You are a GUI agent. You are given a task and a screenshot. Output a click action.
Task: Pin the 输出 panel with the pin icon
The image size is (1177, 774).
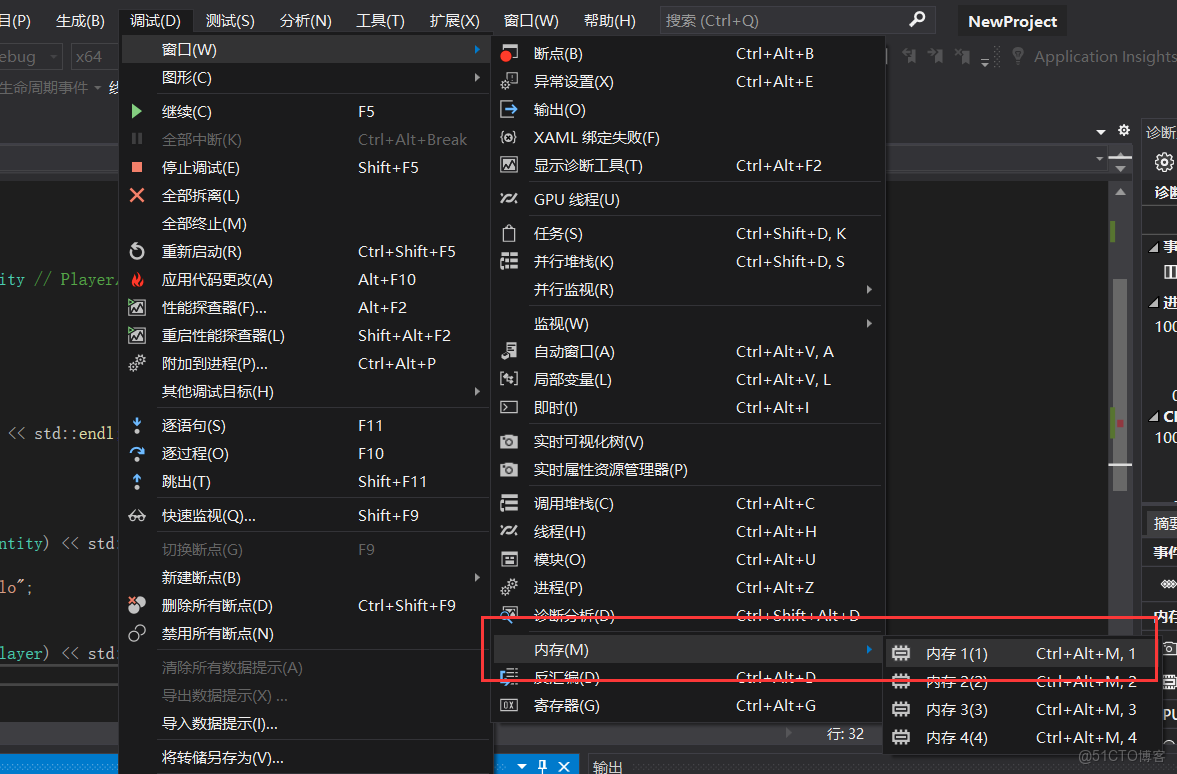544,764
